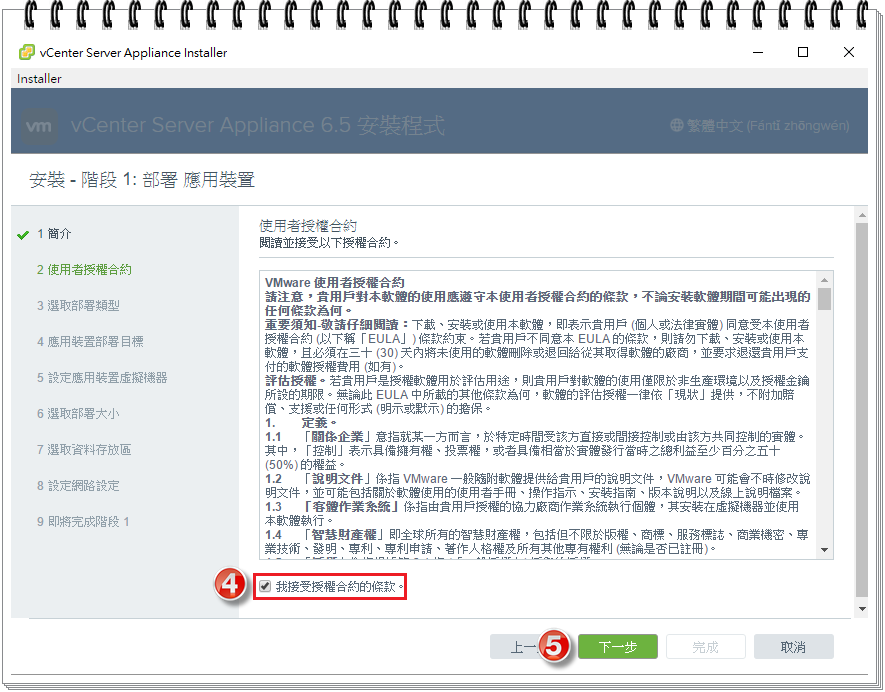Toggle 我接受授權合約的條款 checkbox

265,586
